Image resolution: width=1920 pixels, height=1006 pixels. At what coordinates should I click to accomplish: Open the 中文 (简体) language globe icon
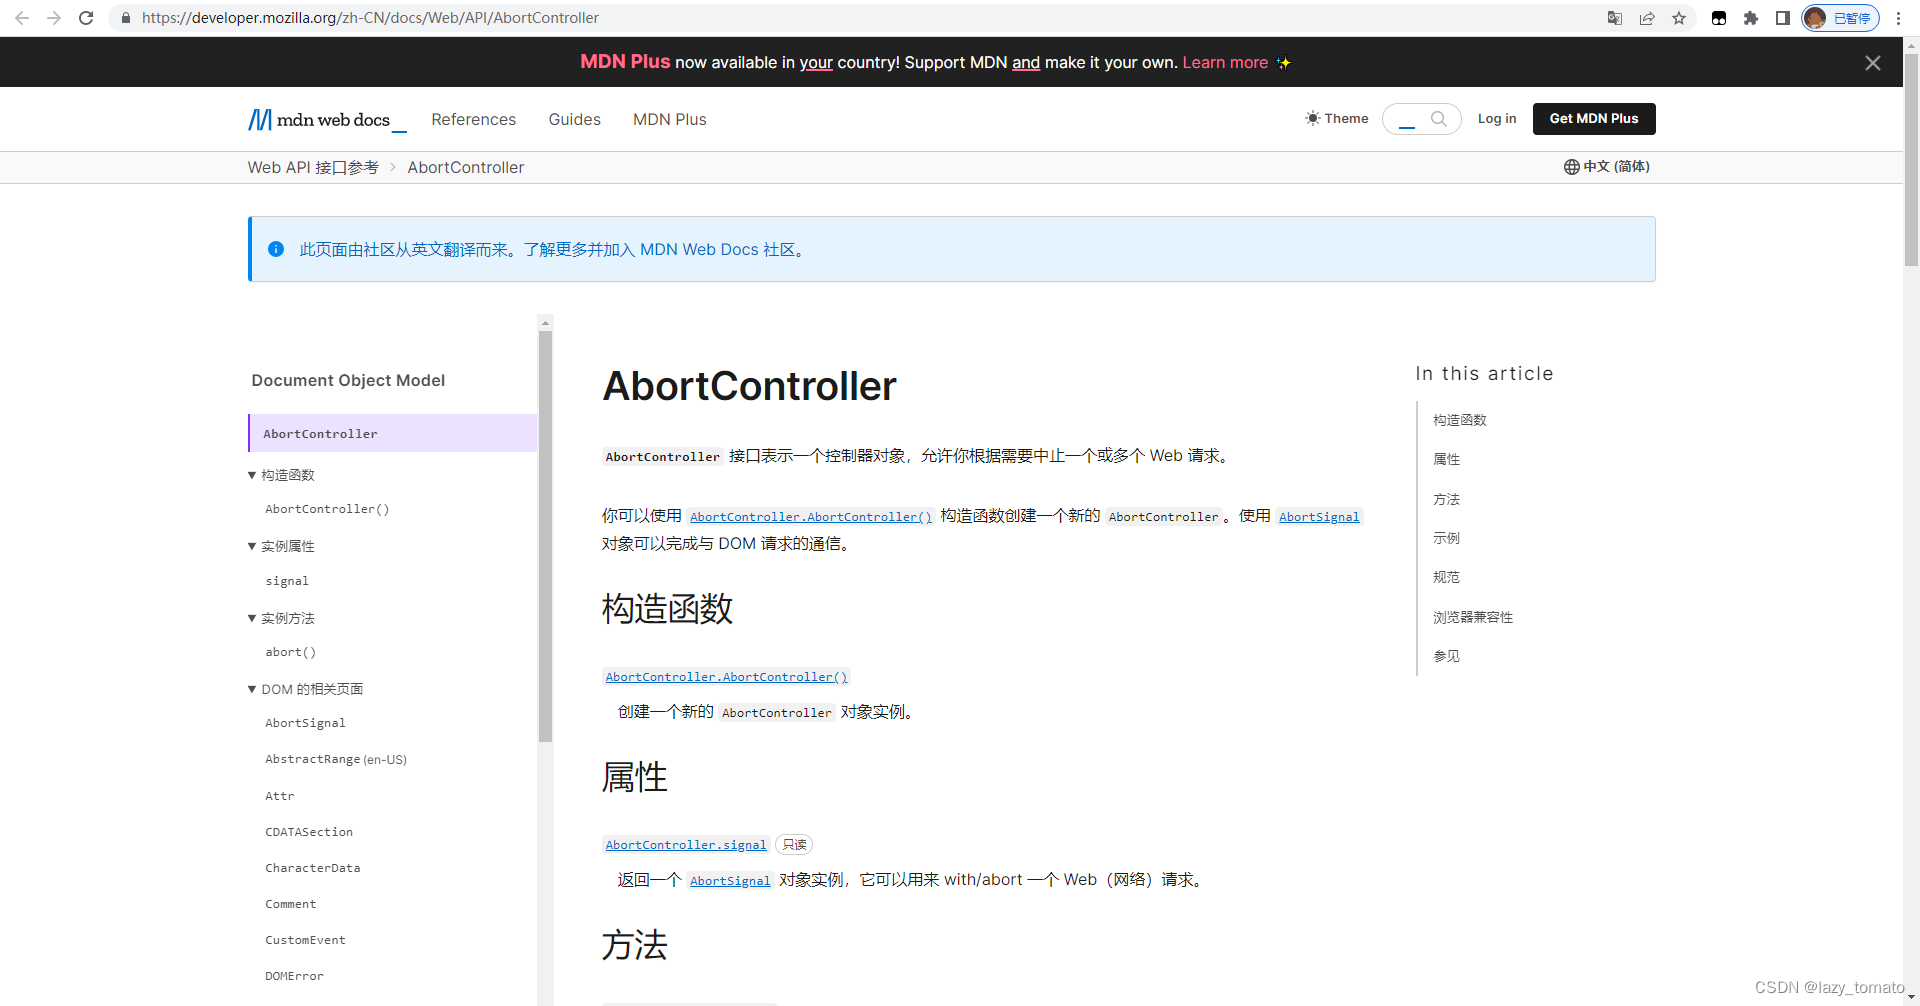1570,166
